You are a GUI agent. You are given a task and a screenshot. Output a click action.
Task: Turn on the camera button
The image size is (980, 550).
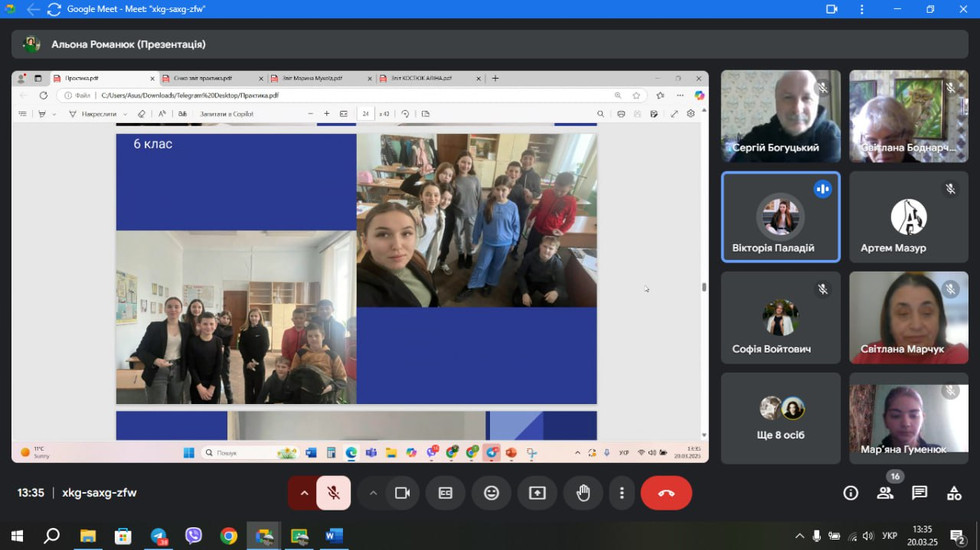[402, 493]
